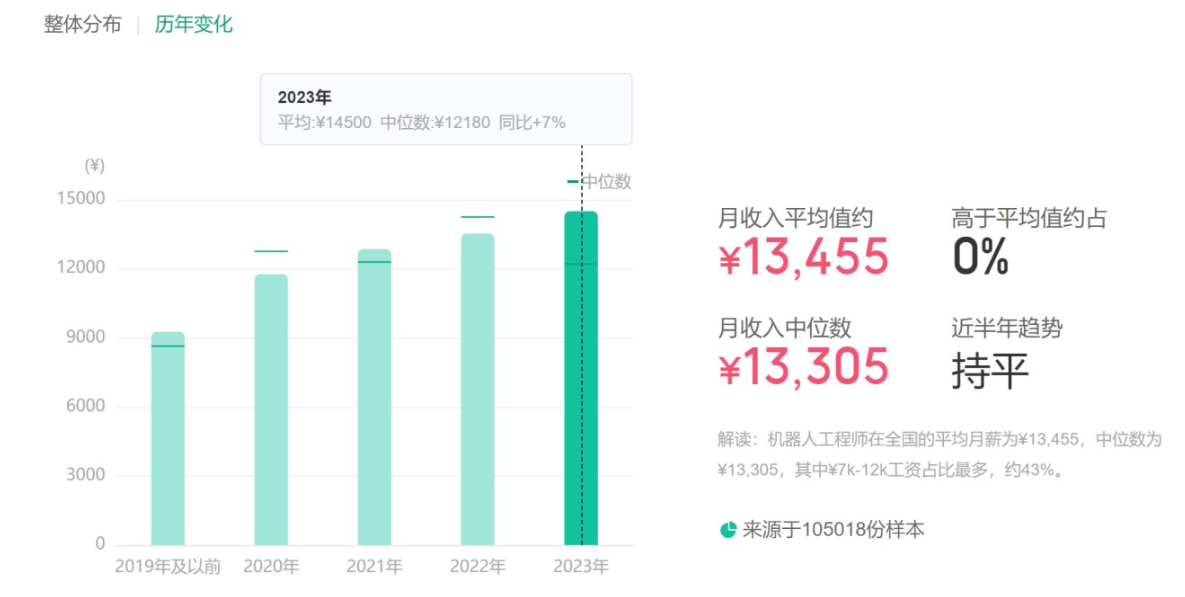Click the 月收入平均值约 label
Image resolution: width=1185 pixels, height=597 pixels.
click(796, 218)
